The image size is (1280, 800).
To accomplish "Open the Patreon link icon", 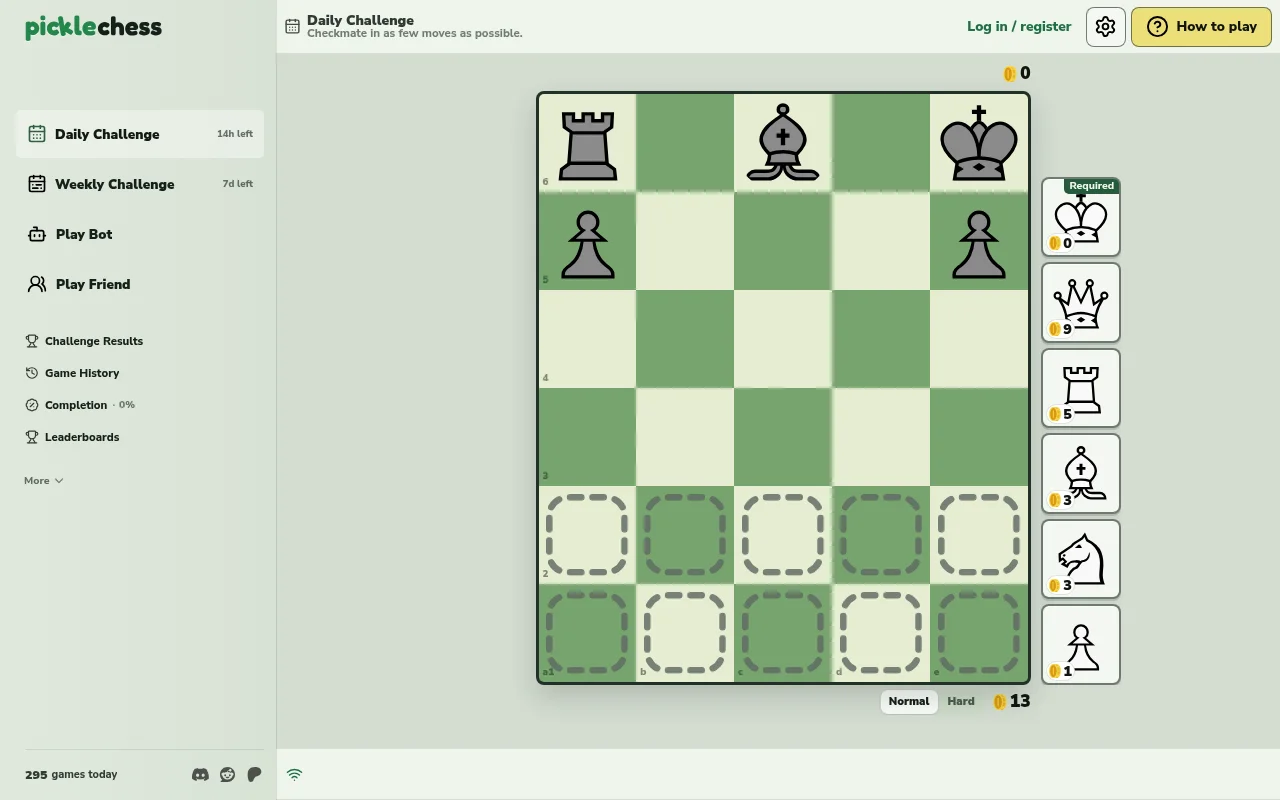I will coord(254,774).
